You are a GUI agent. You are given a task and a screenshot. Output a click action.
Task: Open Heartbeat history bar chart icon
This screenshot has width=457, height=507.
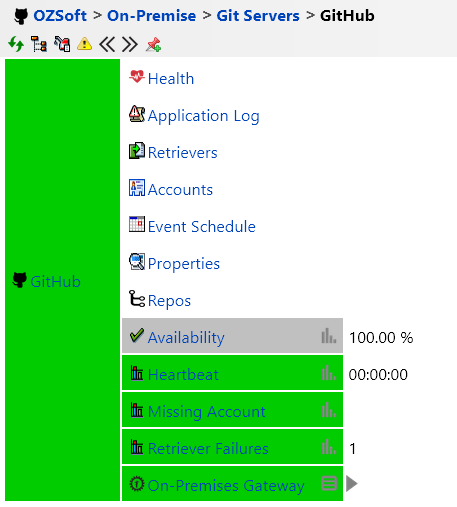tap(329, 373)
